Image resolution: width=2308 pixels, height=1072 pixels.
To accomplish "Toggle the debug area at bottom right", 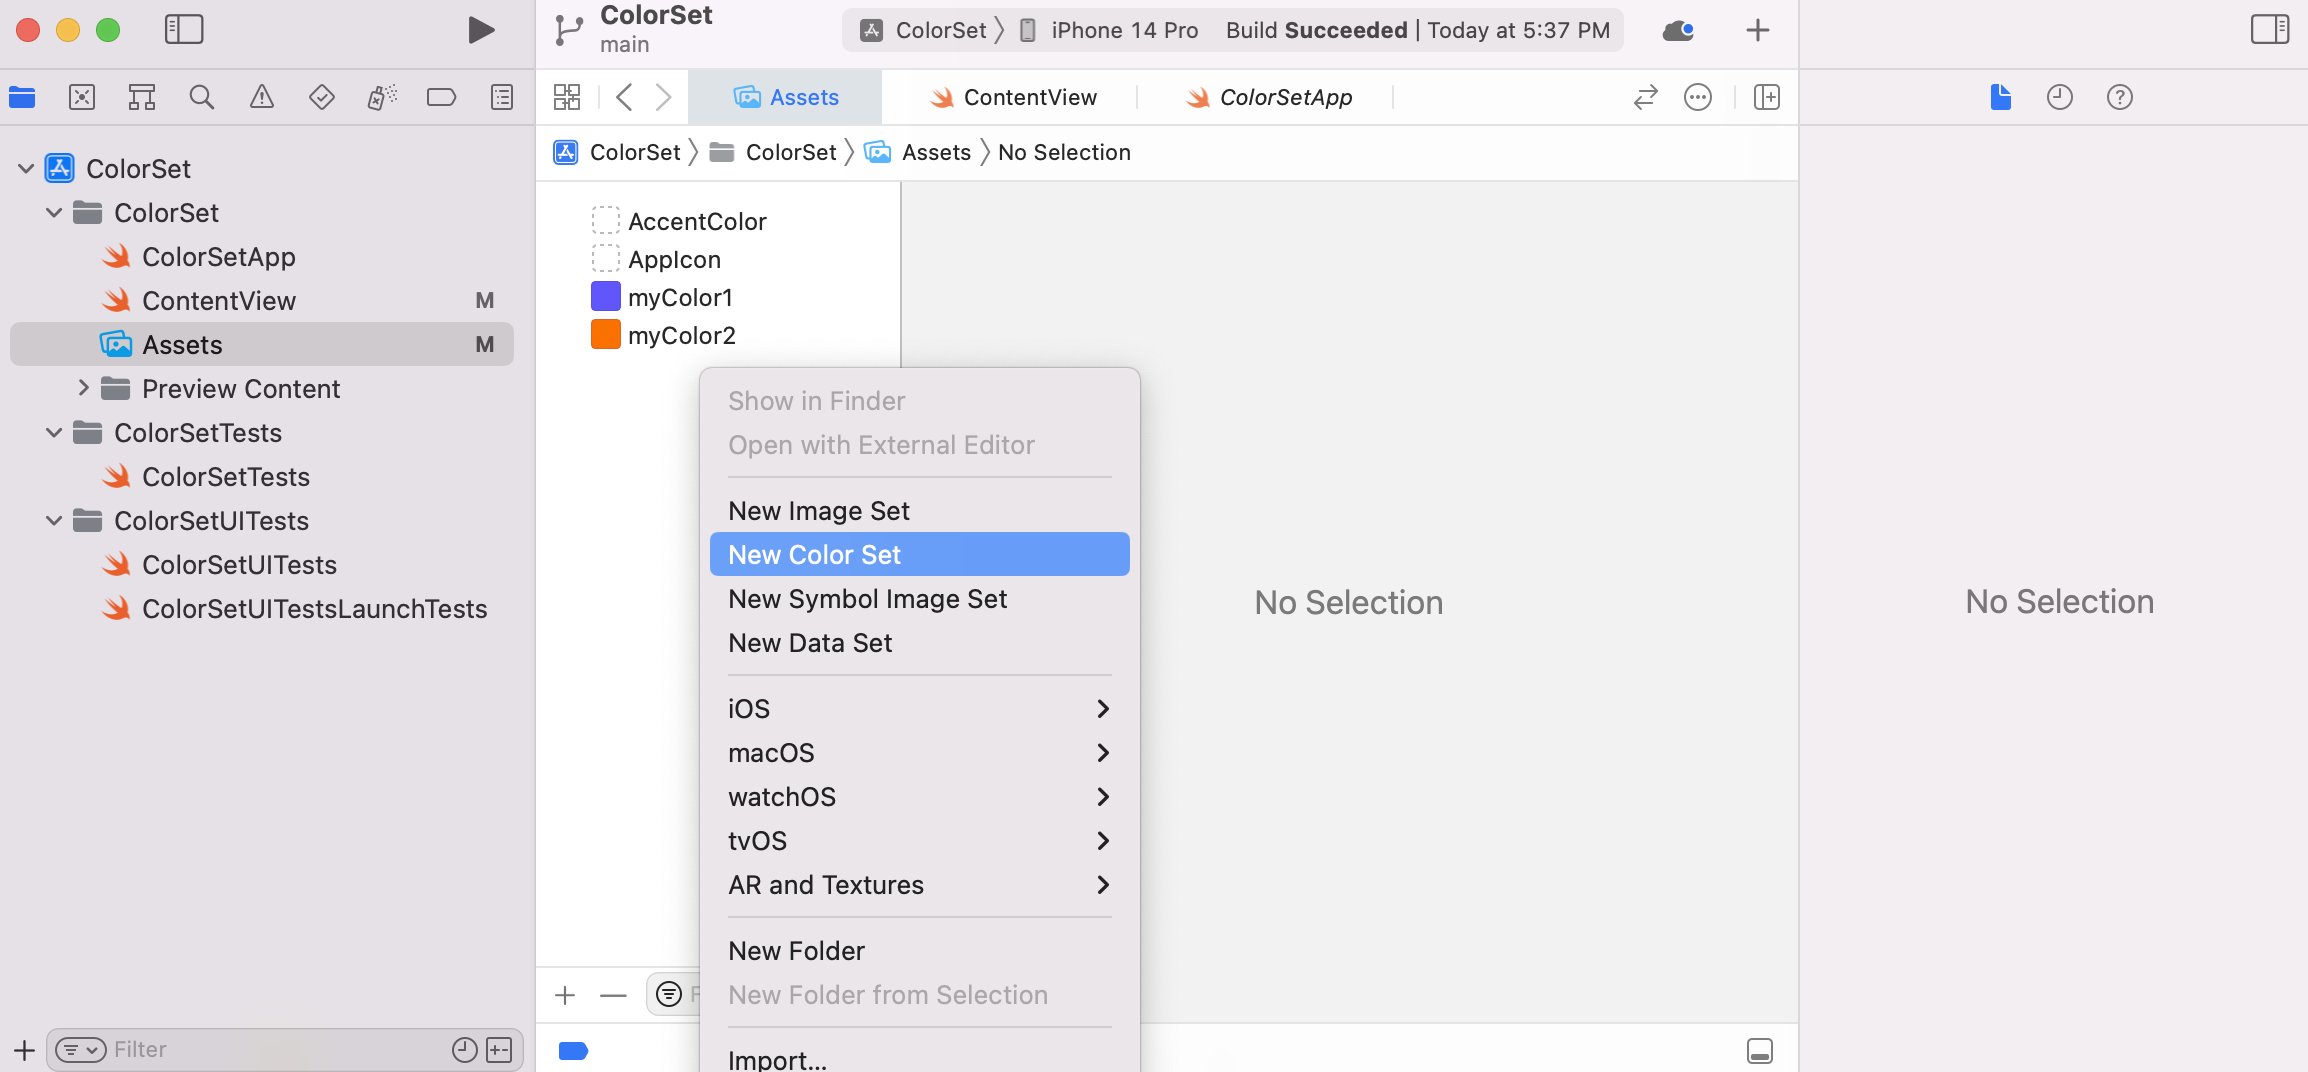I will pos(1760,1050).
